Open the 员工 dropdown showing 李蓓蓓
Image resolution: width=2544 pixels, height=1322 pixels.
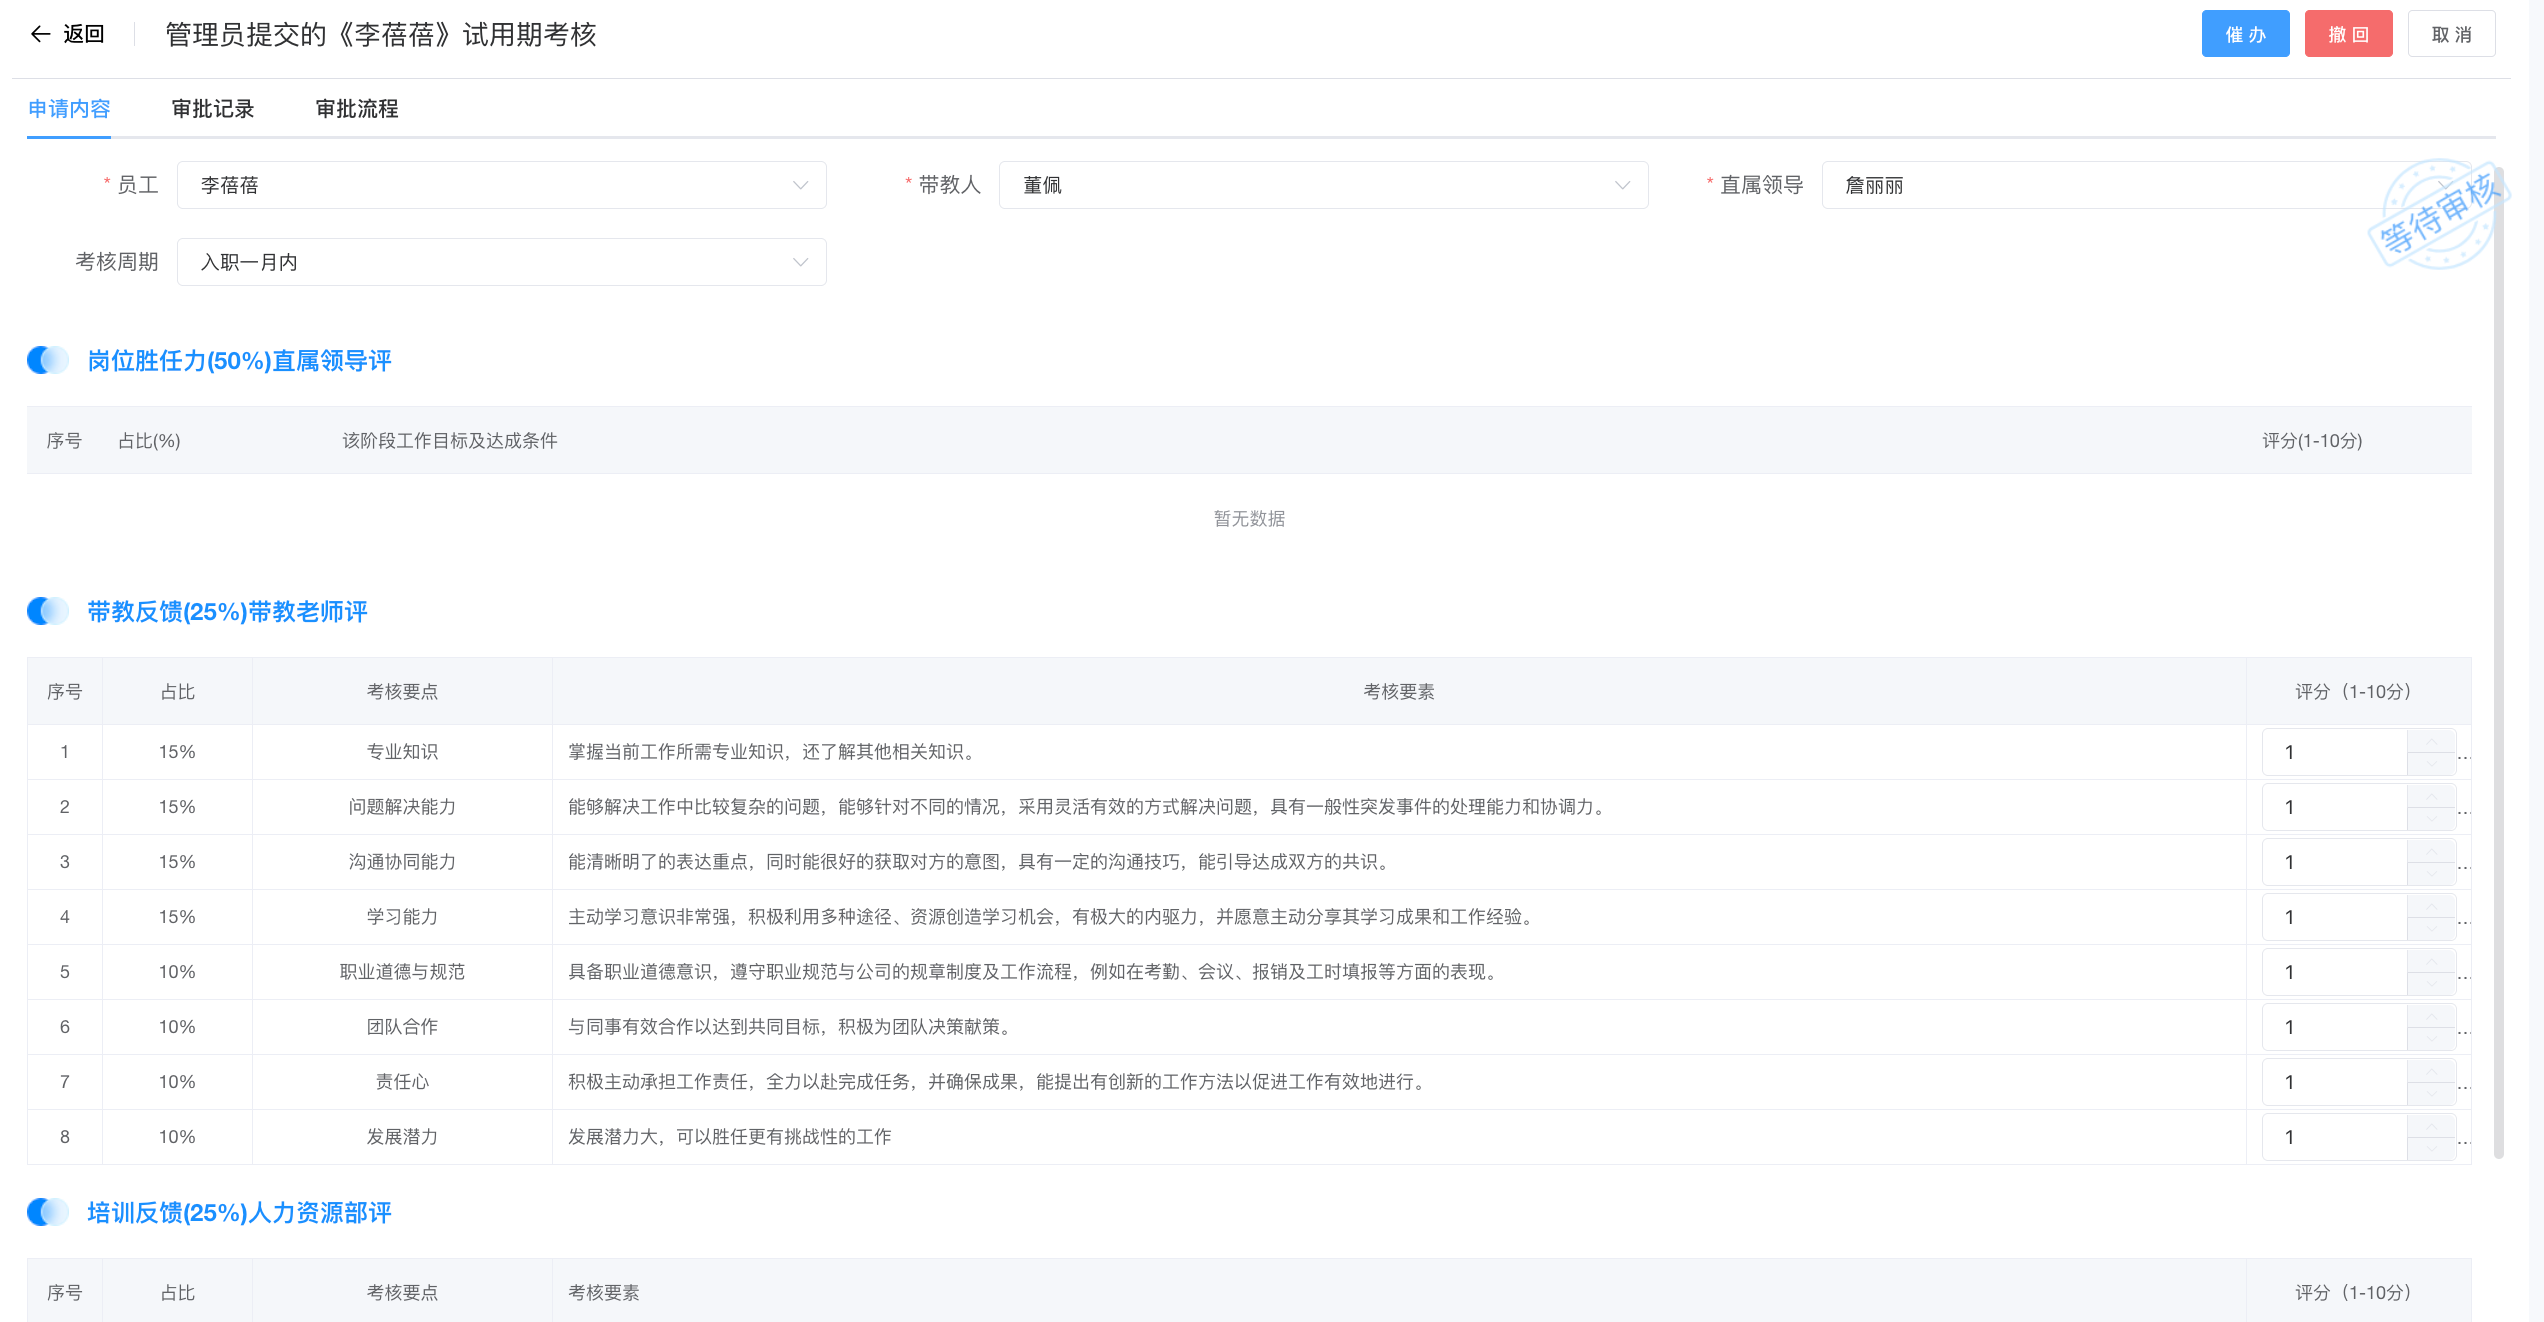[x=501, y=185]
